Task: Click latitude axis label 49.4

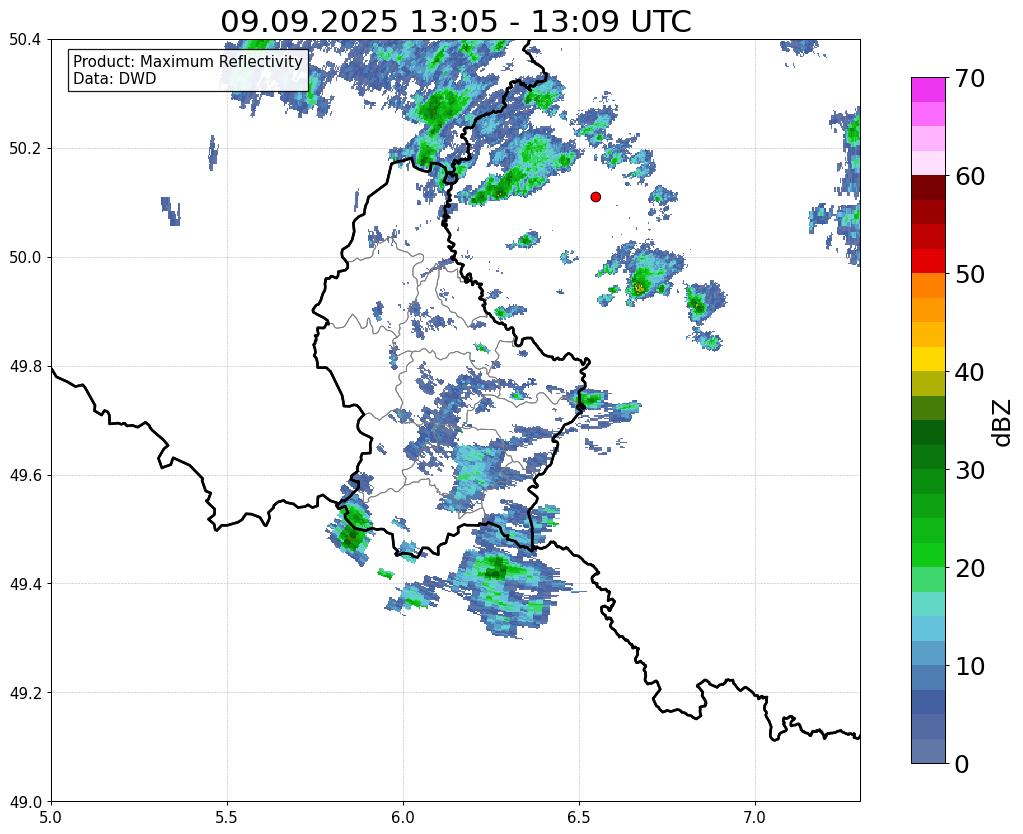Action: click(x=25, y=584)
